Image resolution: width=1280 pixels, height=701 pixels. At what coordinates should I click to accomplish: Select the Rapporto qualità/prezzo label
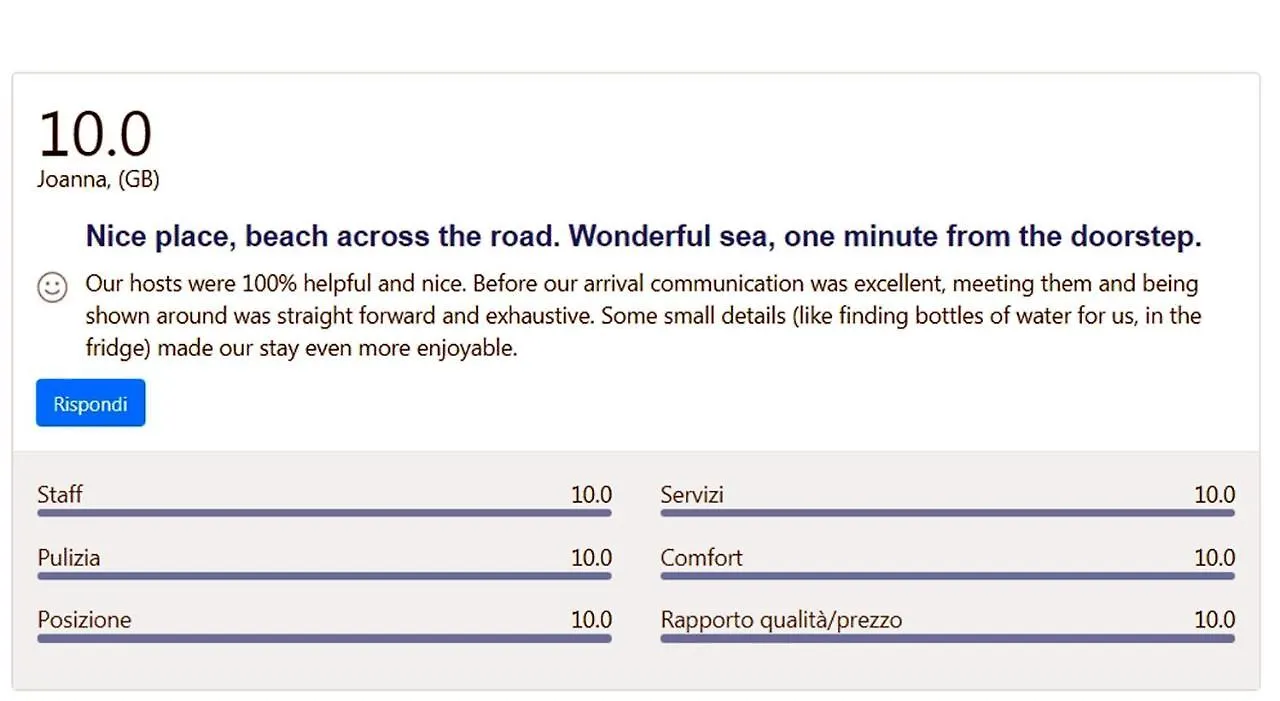pyautogui.click(x=781, y=620)
